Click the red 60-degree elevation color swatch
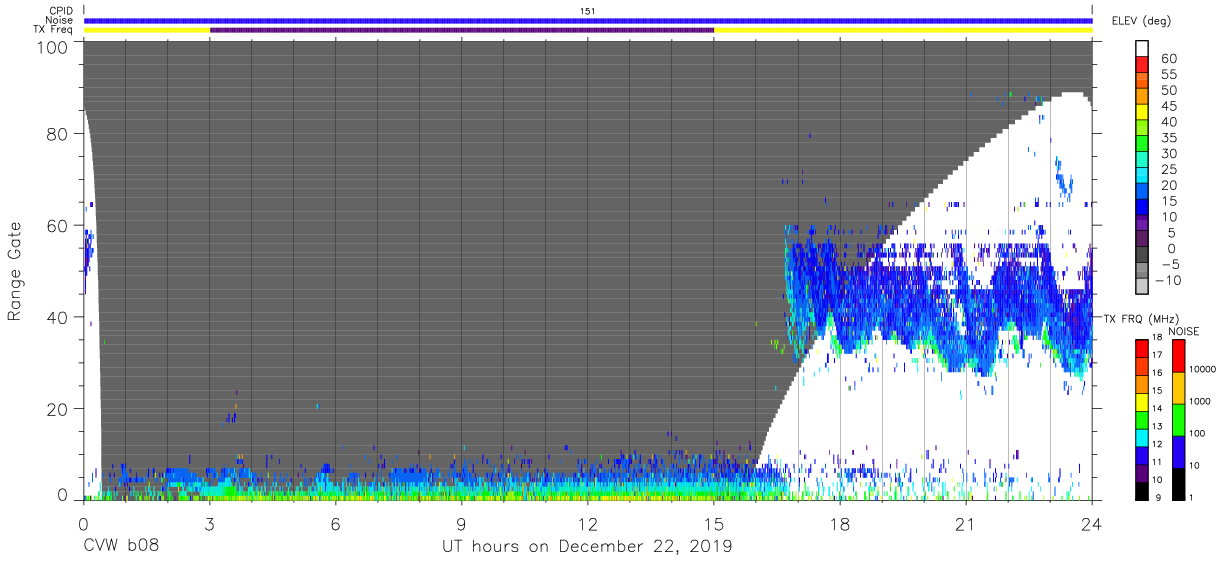The width and height of the screenshot is (1228, 567). click(1142, 66)
